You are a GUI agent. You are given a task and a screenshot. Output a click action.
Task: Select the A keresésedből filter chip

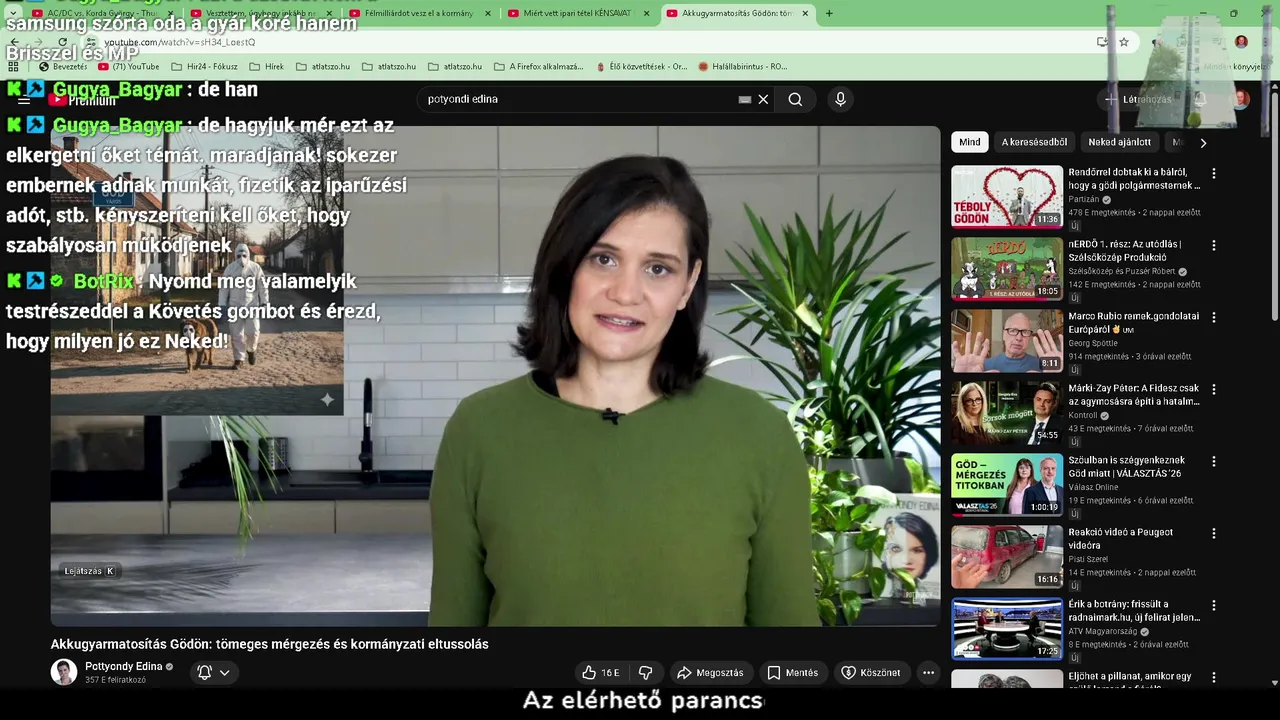[x=1034, y=142]
